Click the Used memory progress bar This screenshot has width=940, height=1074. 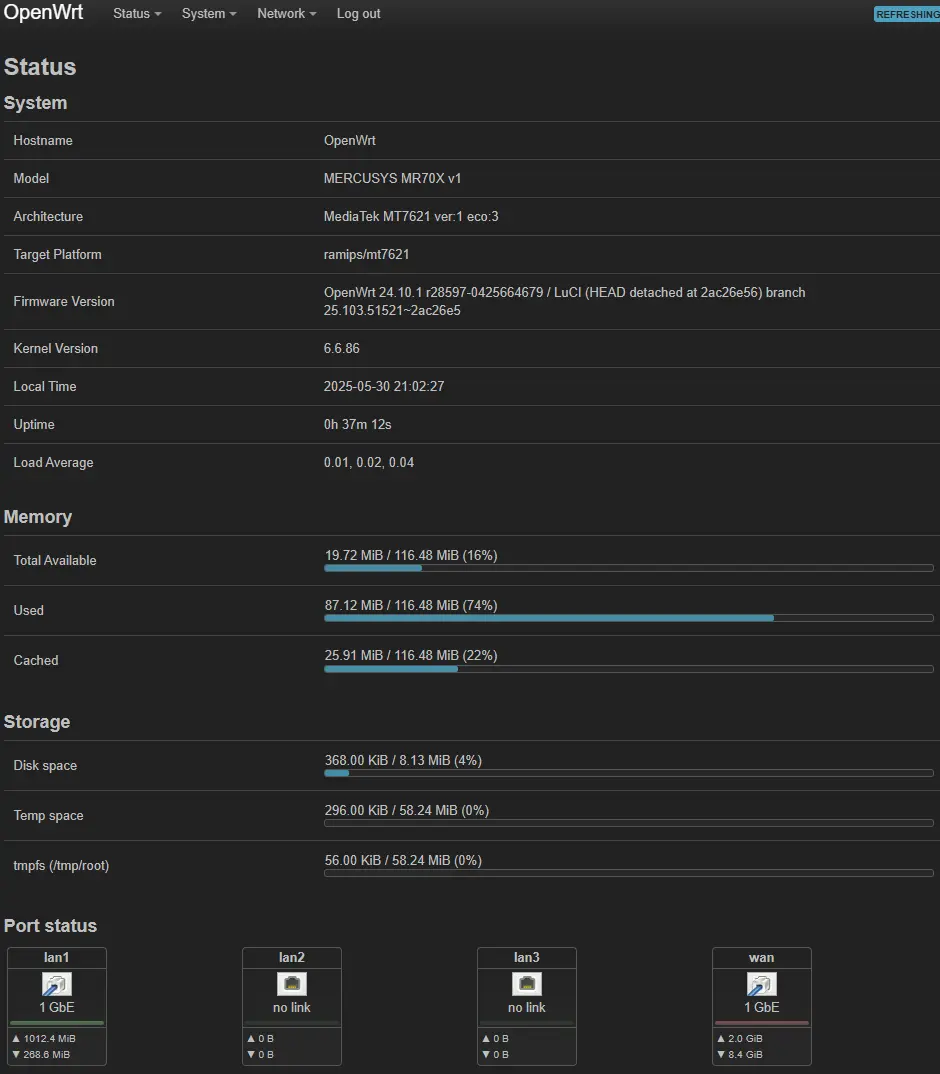(x=629, y=618)
